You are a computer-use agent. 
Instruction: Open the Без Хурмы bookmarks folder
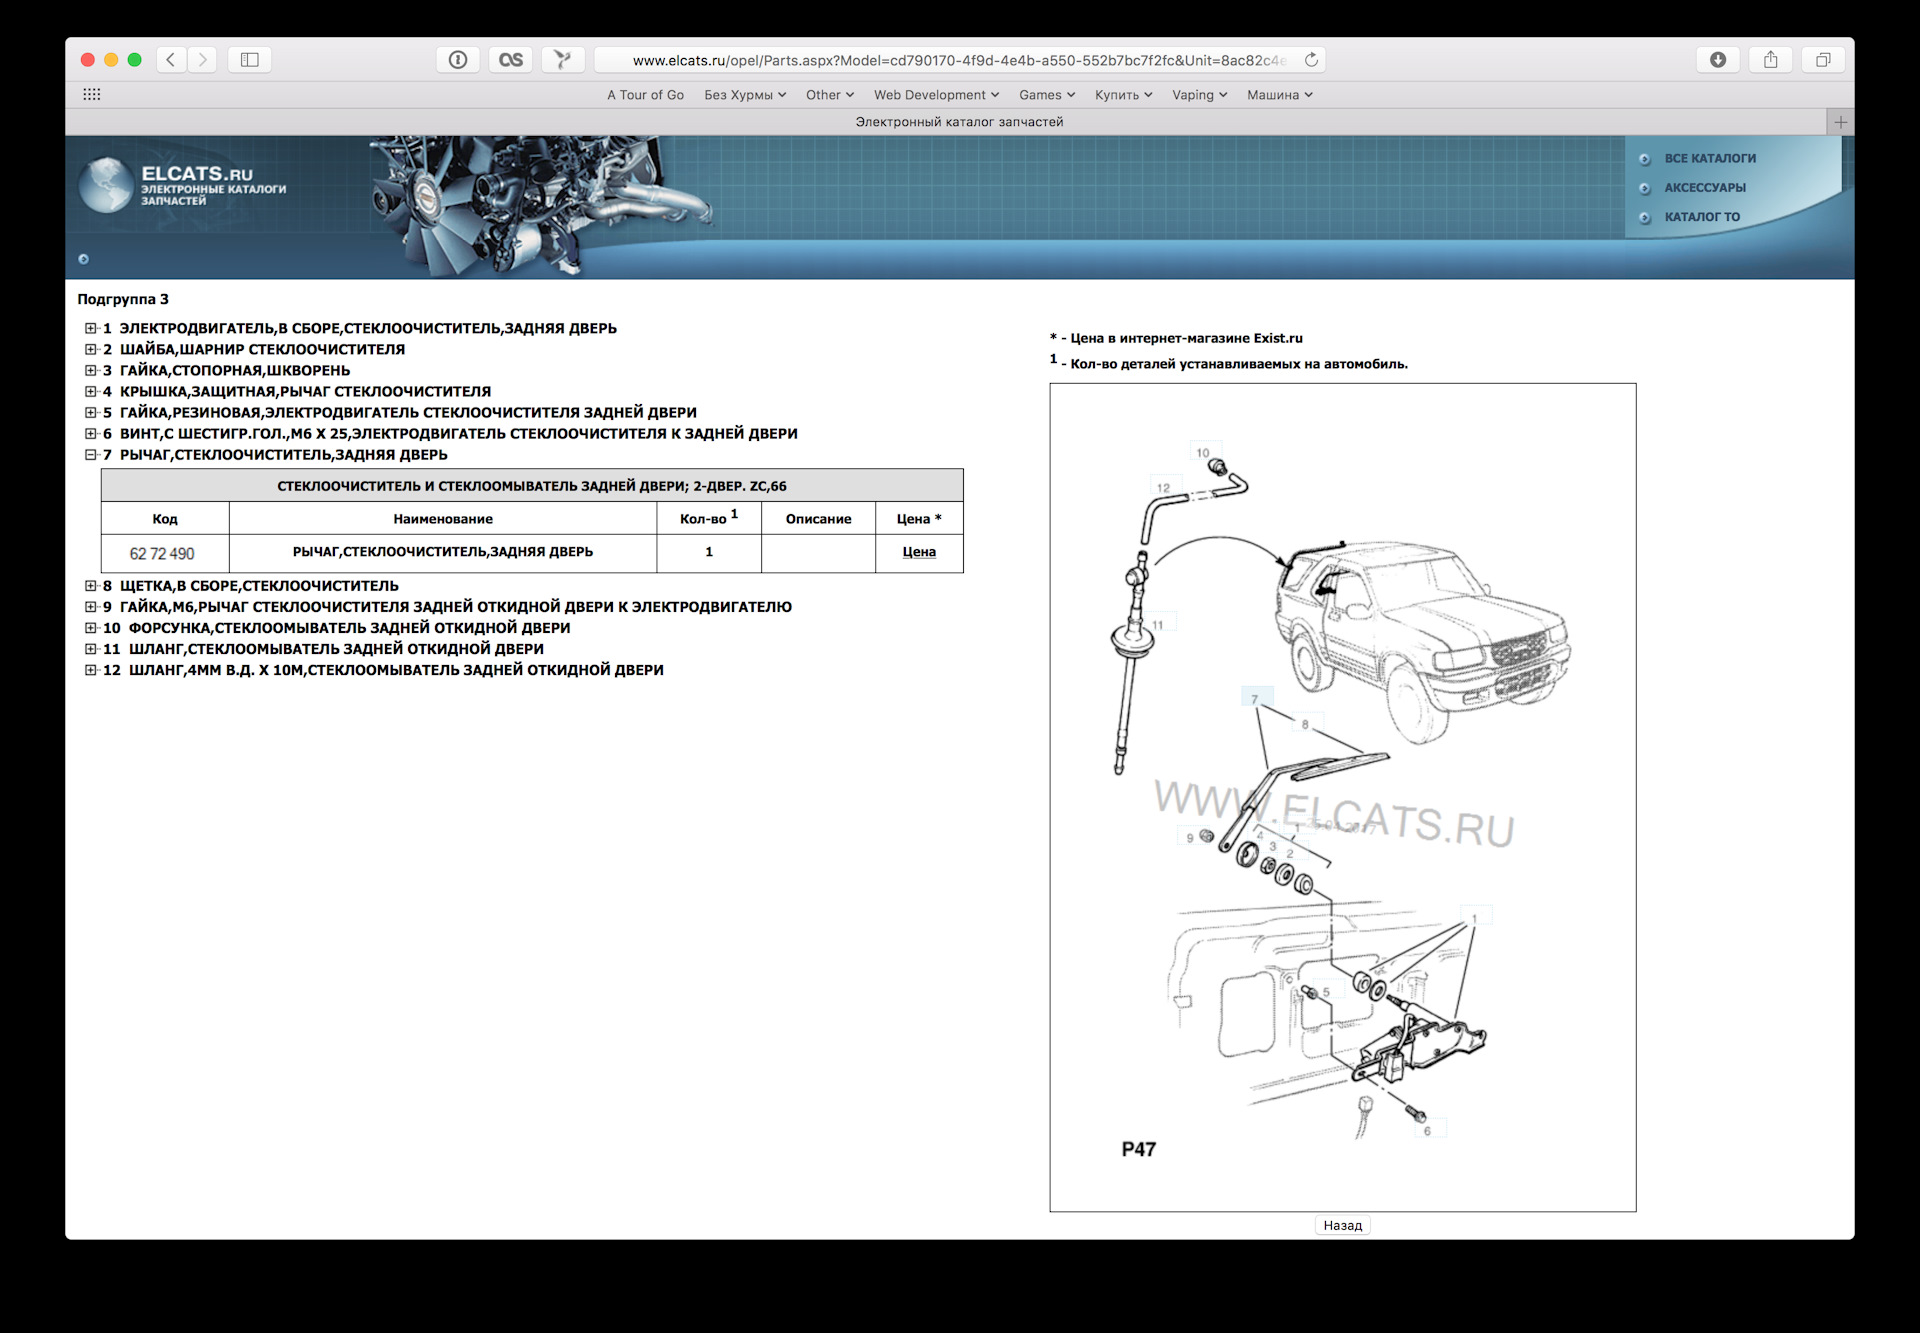(745, 95)
